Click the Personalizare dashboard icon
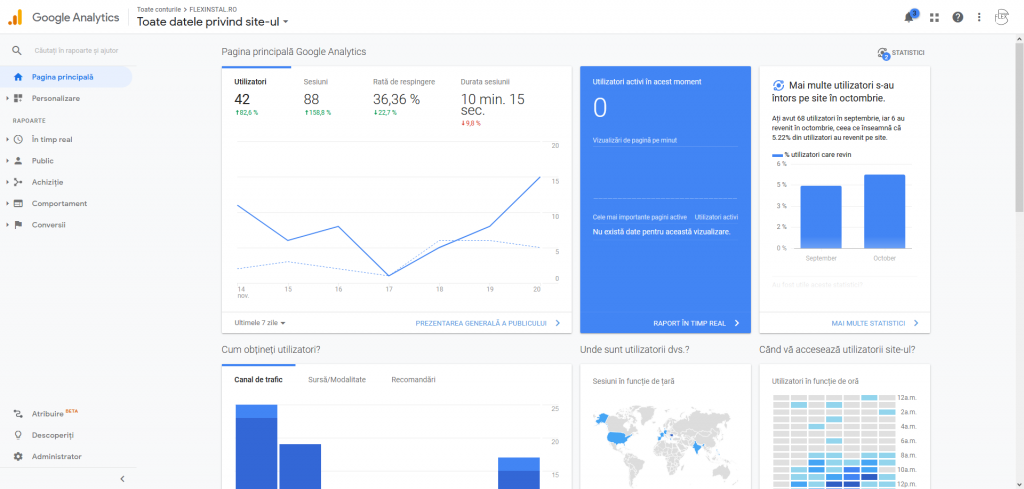 point(18,98)
